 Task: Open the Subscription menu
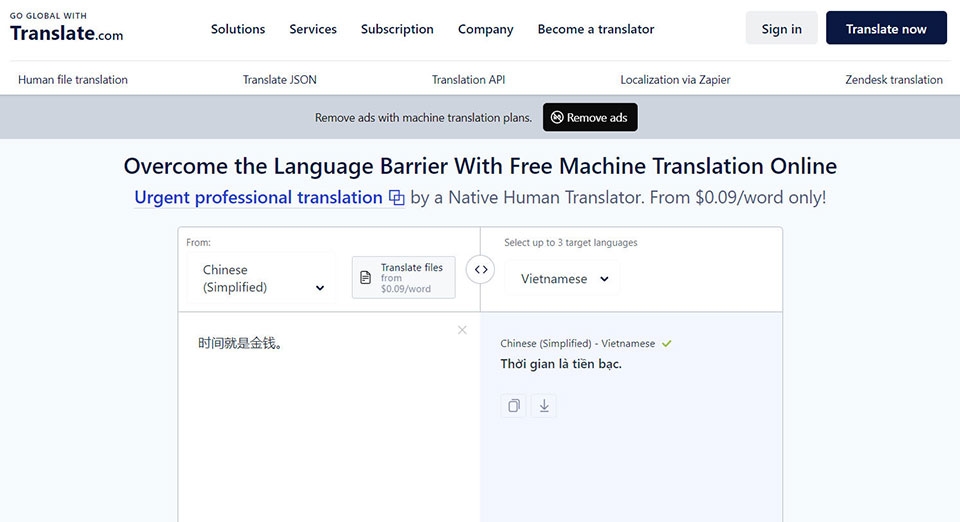(397, 29)
